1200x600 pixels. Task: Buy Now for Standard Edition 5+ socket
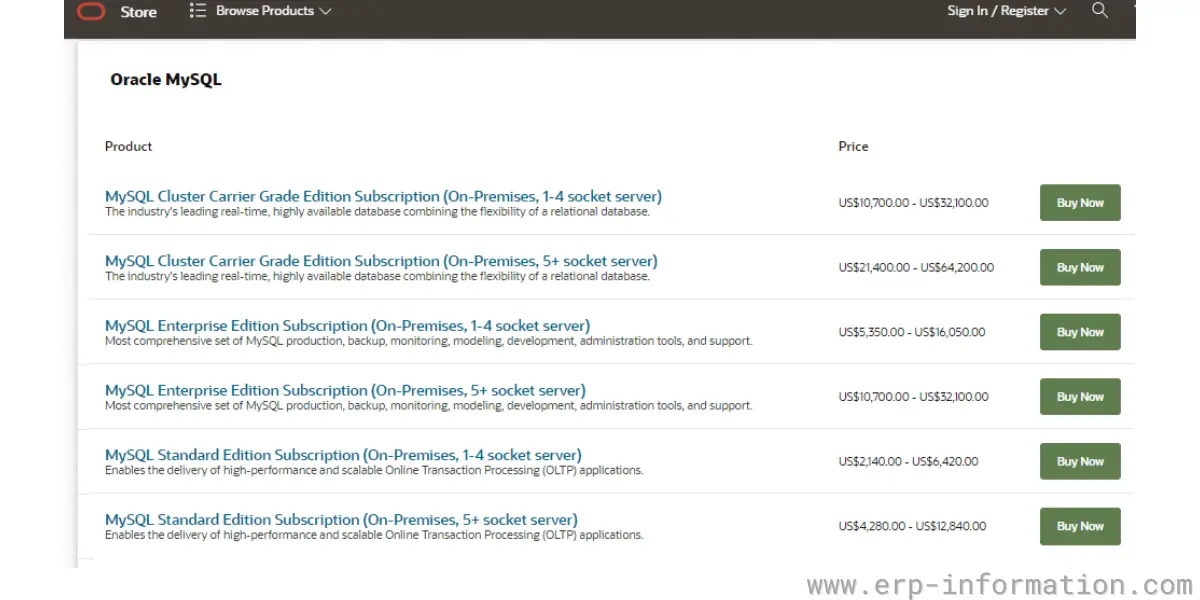[1080, 526]
